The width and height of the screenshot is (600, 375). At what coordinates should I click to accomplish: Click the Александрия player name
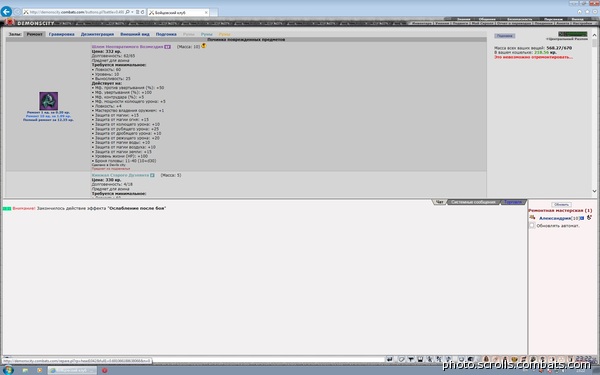click(x=554, y=218)
